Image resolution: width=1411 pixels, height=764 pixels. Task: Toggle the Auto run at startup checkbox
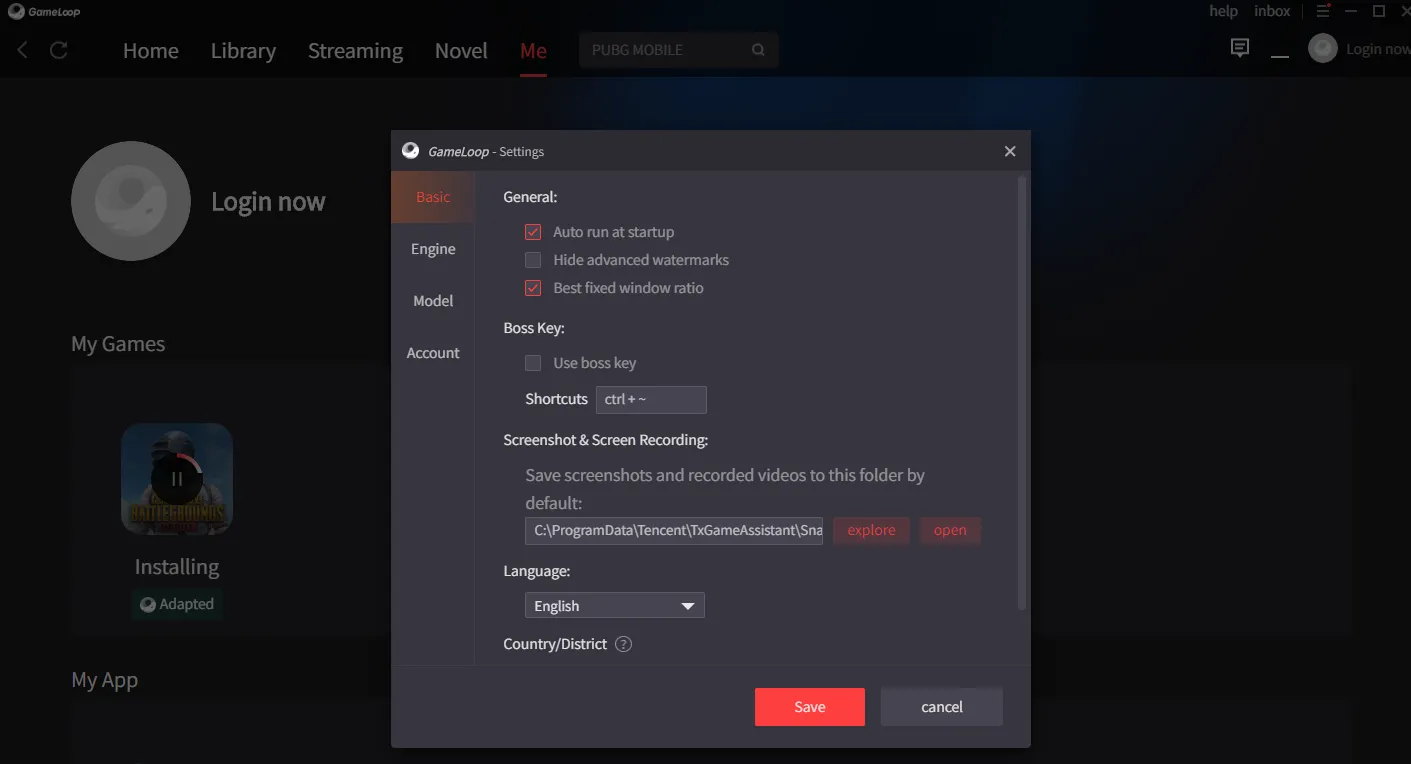click(533, 232)
